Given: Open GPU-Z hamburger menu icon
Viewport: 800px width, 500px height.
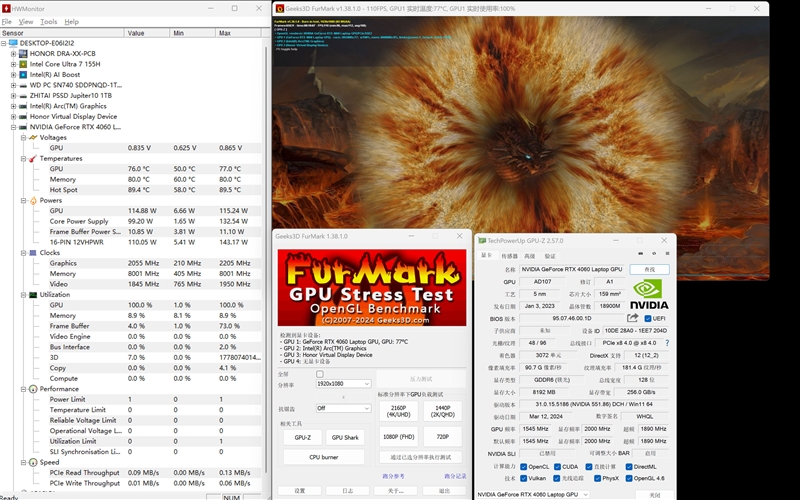Looking at the screenshot, I should [667, 254].
